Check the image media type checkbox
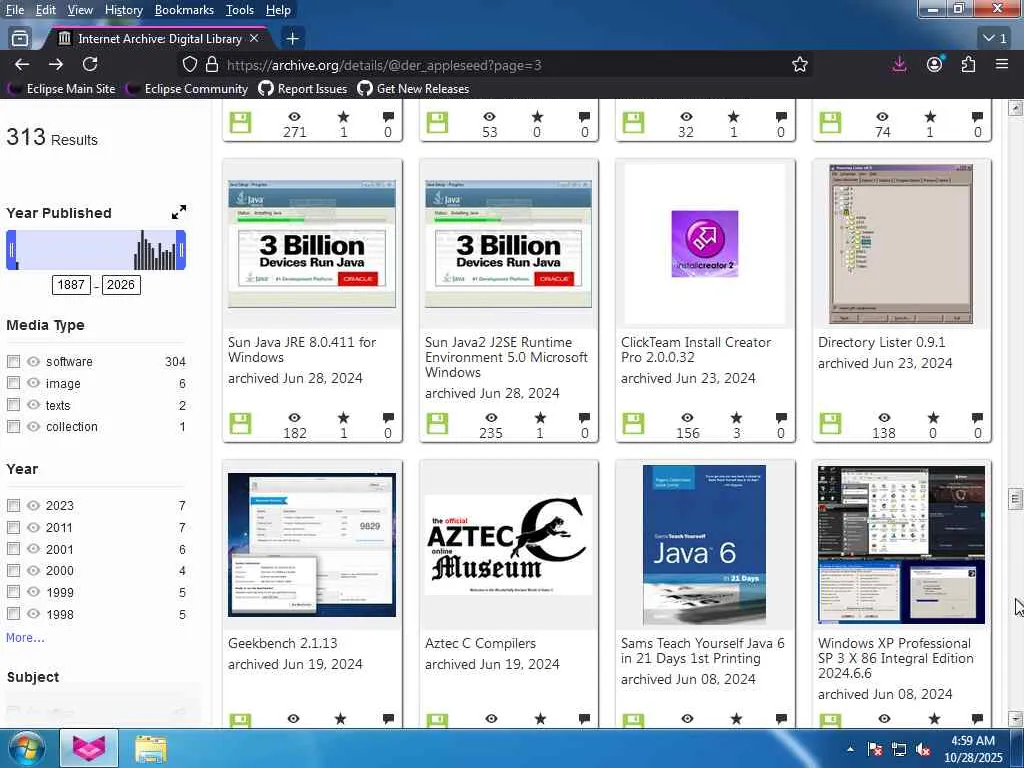Image resolution: width=1024 pixels, height=768 pixels. [x=13, y=383]
